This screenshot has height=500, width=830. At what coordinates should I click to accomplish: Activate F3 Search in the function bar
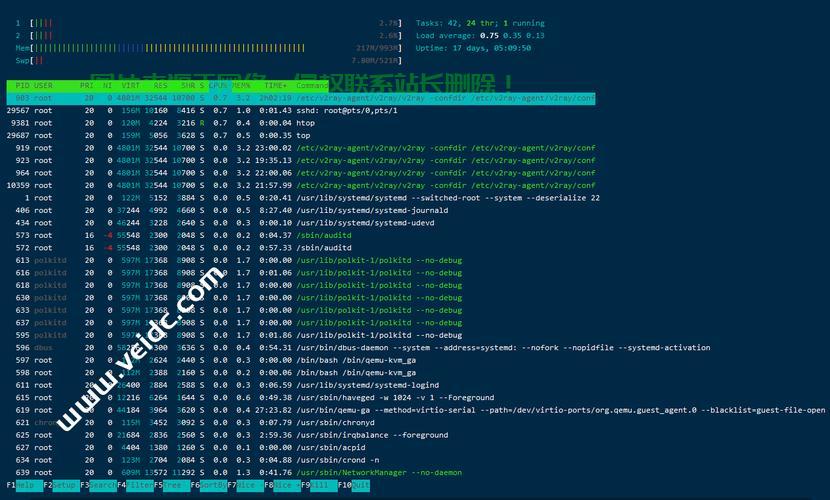click(x=98, y=485)
